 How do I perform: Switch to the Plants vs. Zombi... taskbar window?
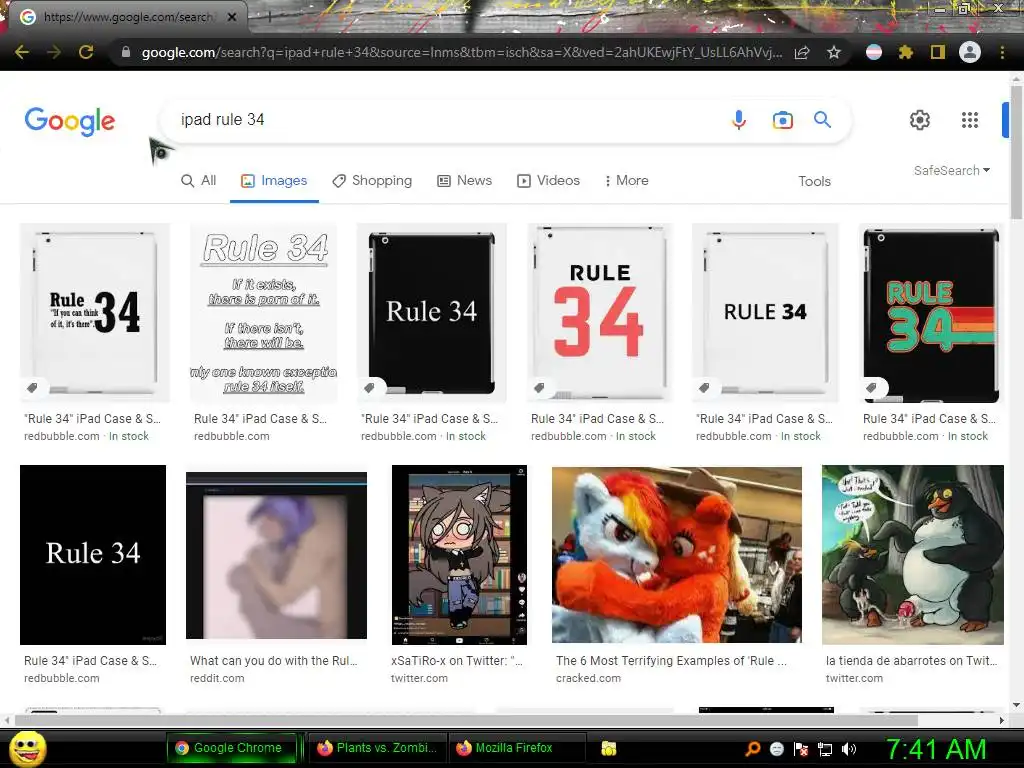[377, 748]
